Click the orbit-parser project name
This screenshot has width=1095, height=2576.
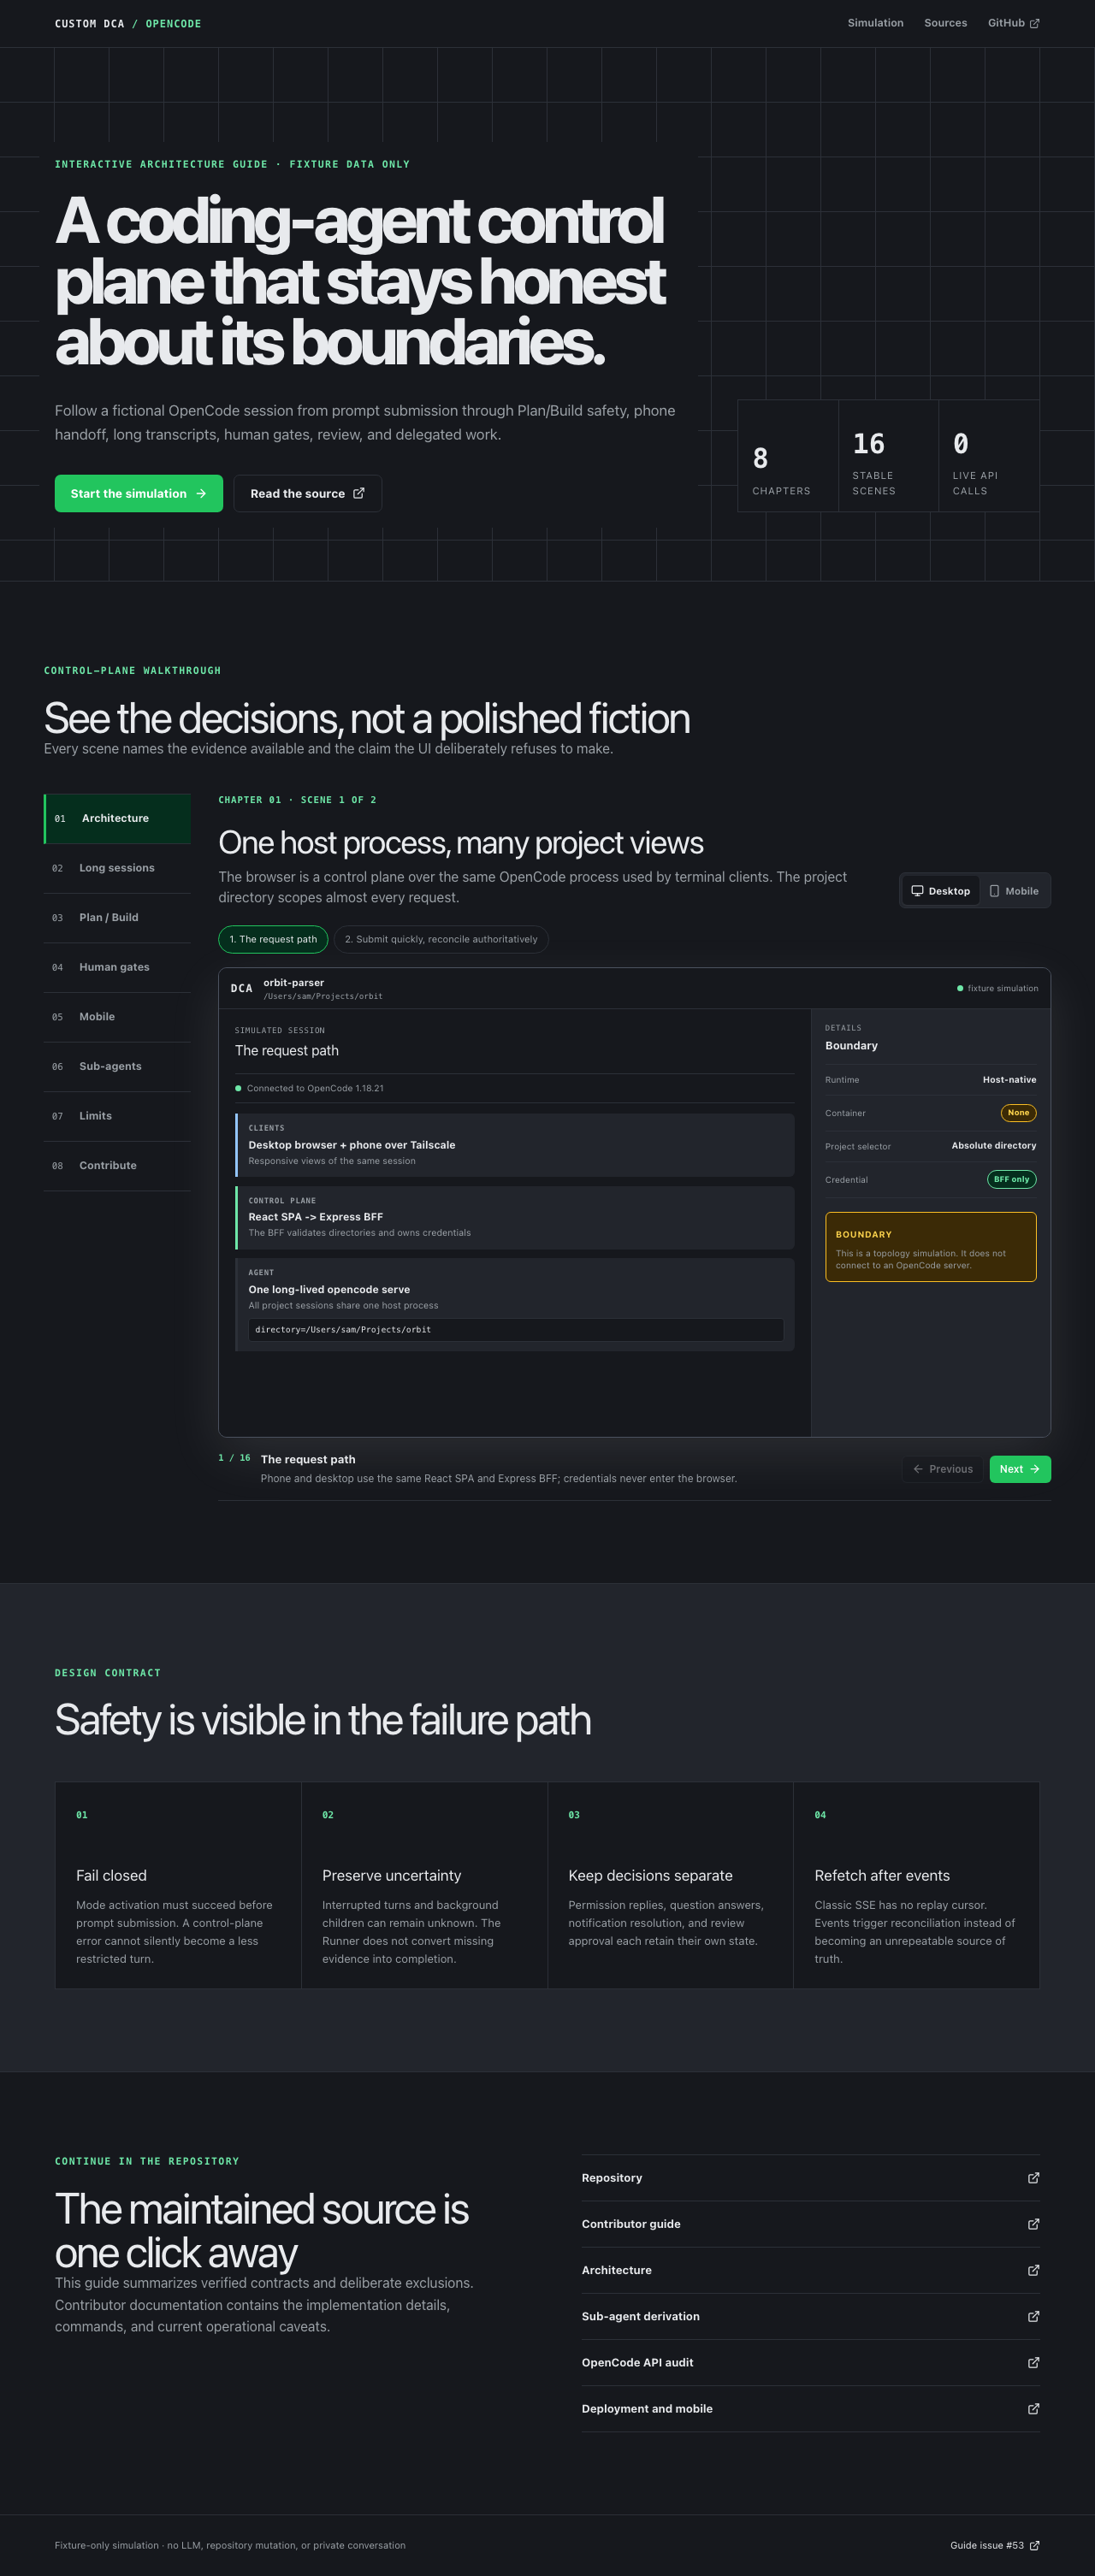pyautogui.click(x=293, y=982)
